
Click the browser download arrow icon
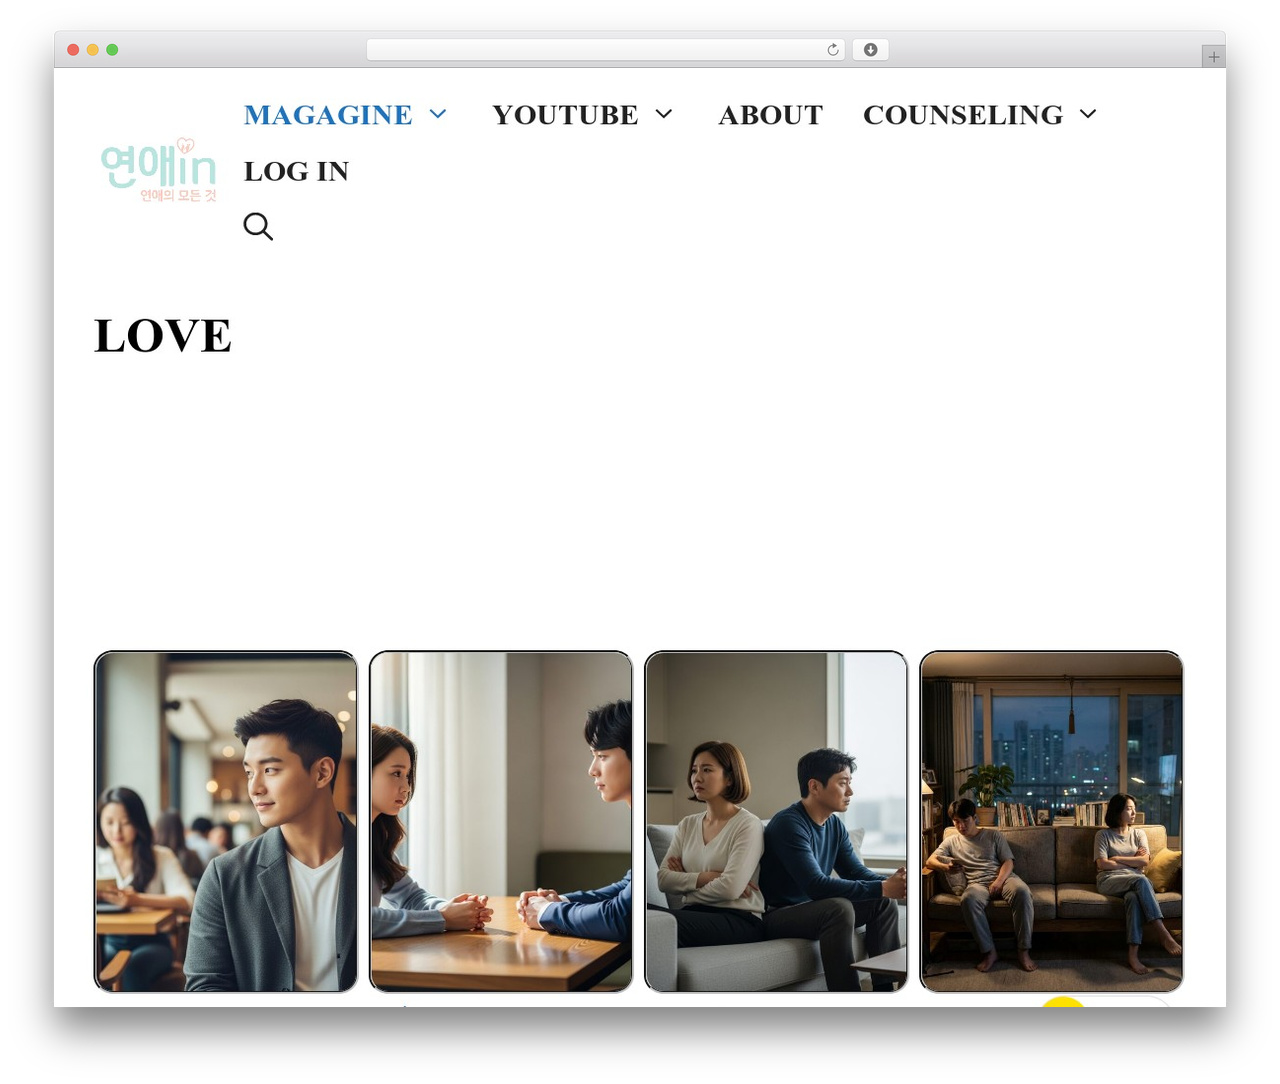pyautogui.click(x=870, y=50)
